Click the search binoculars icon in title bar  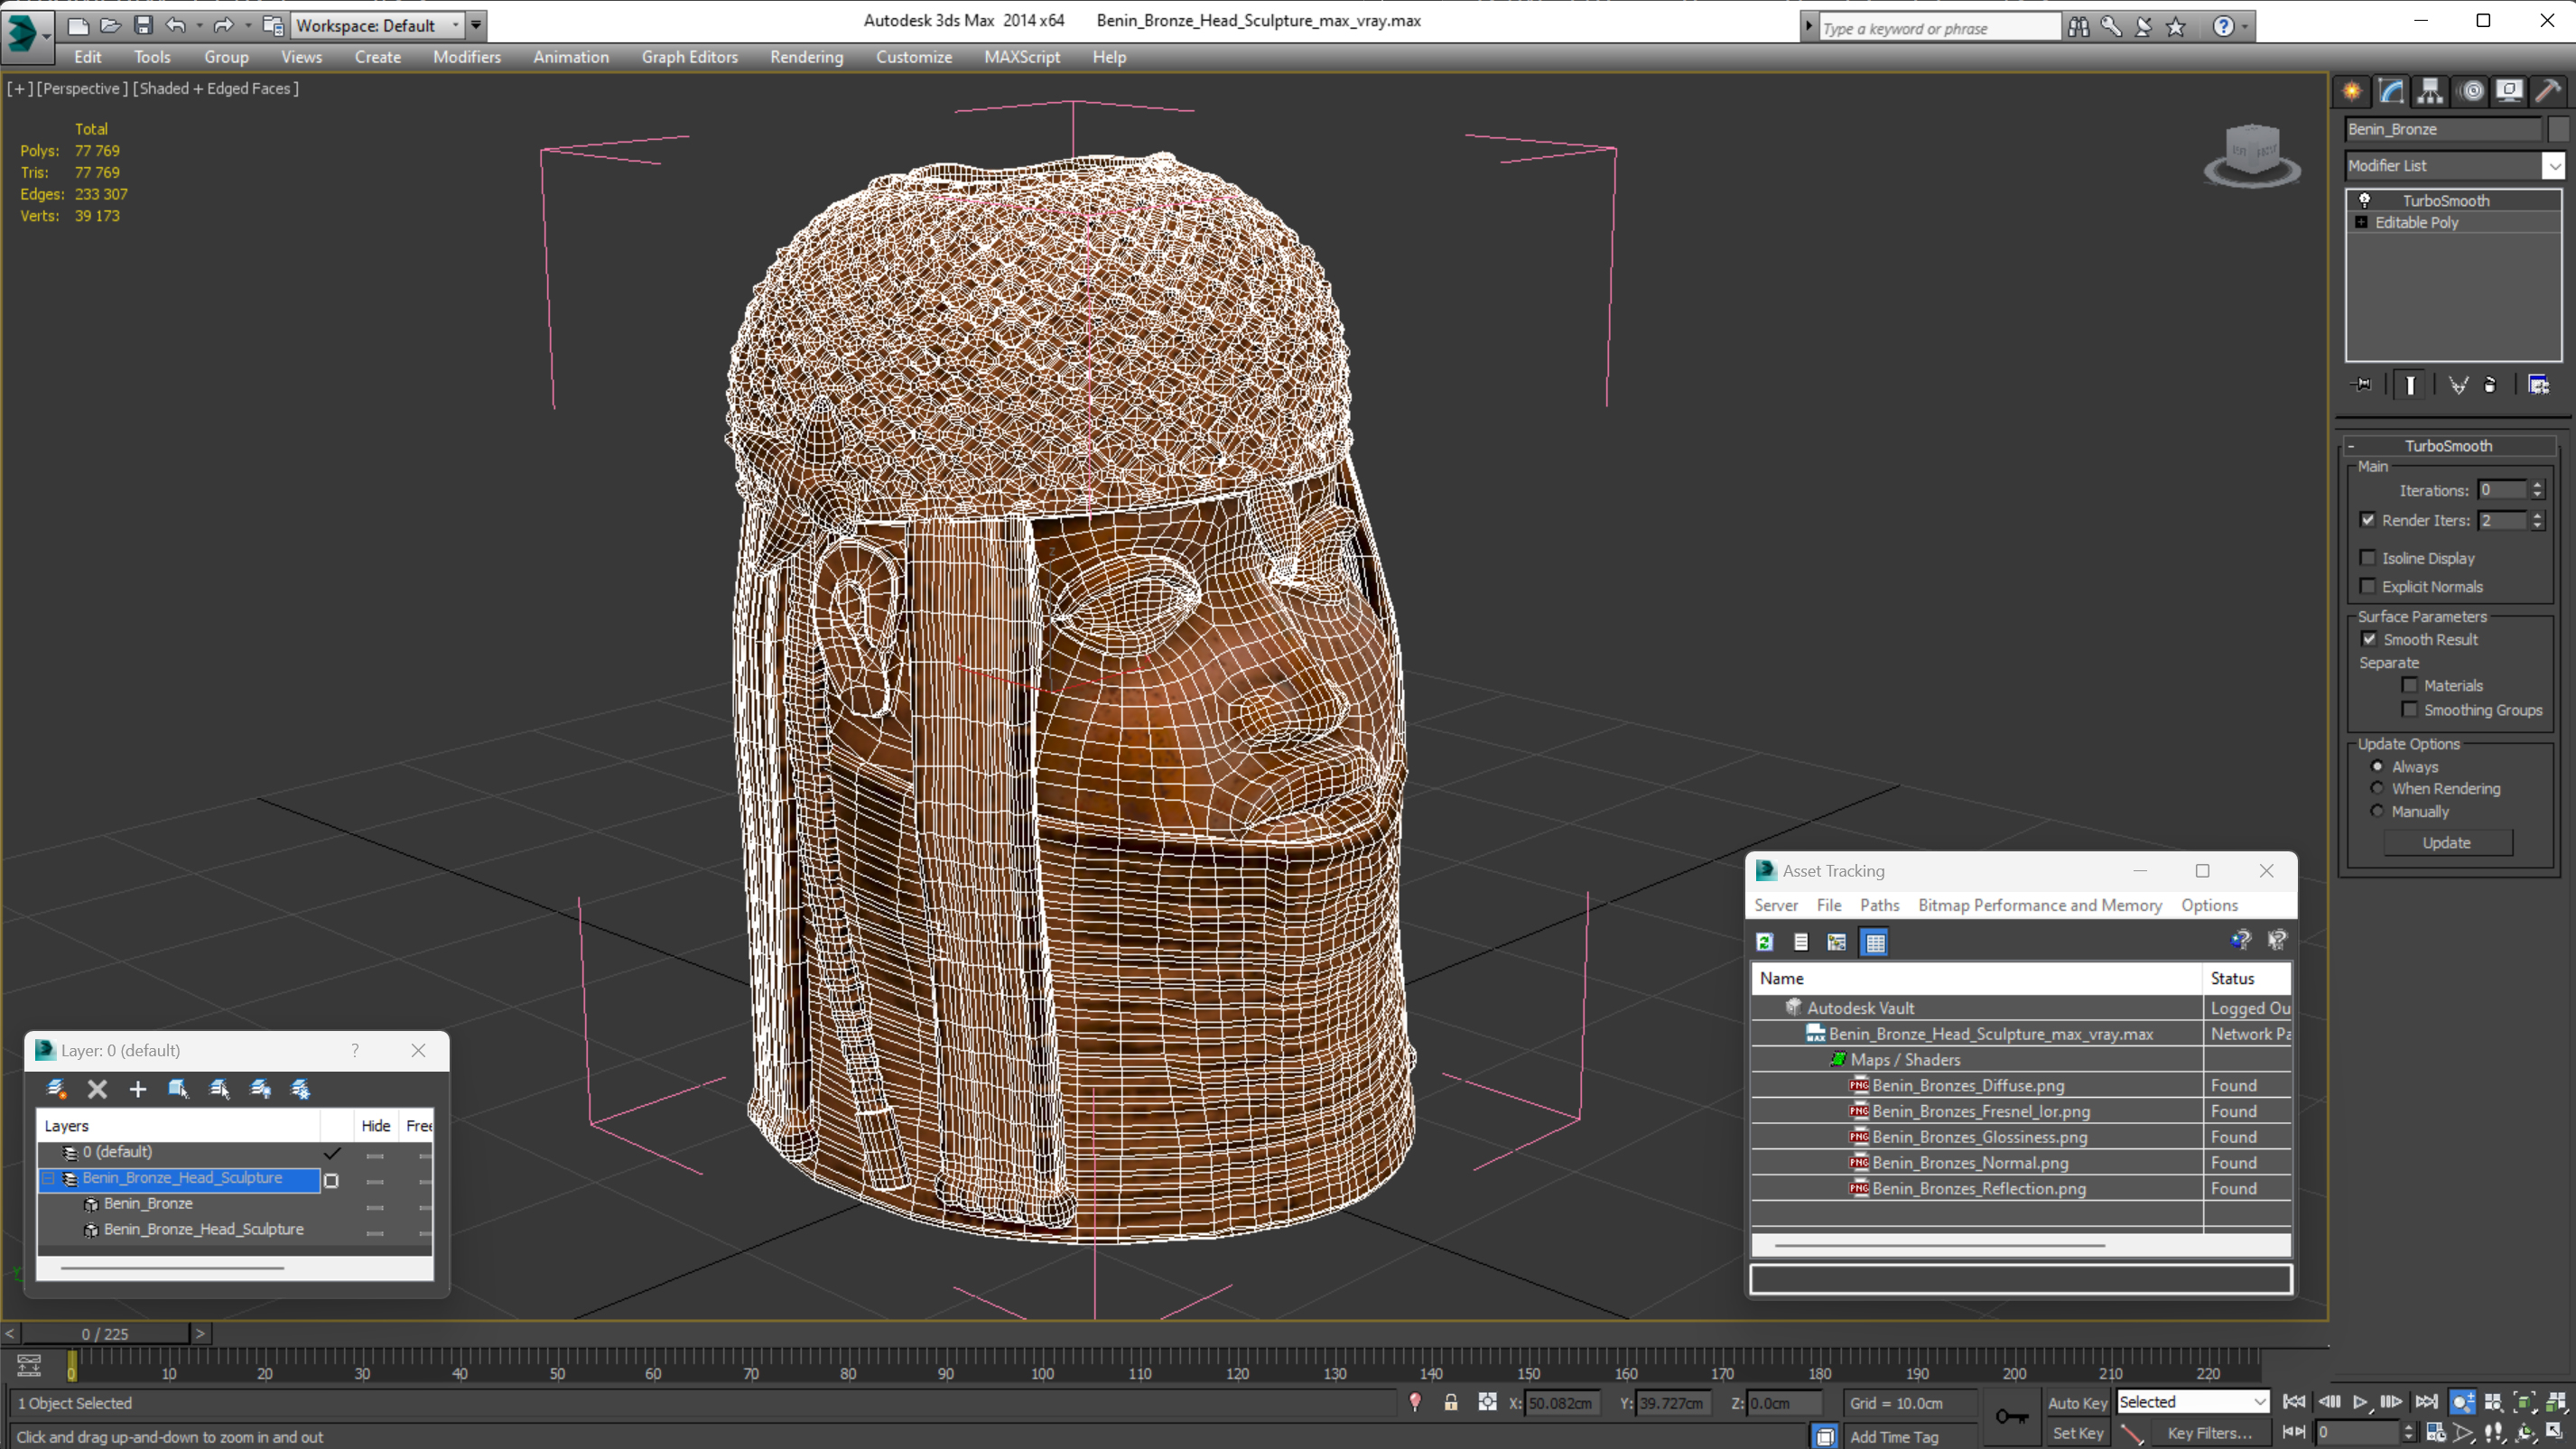pos(2078,27)
